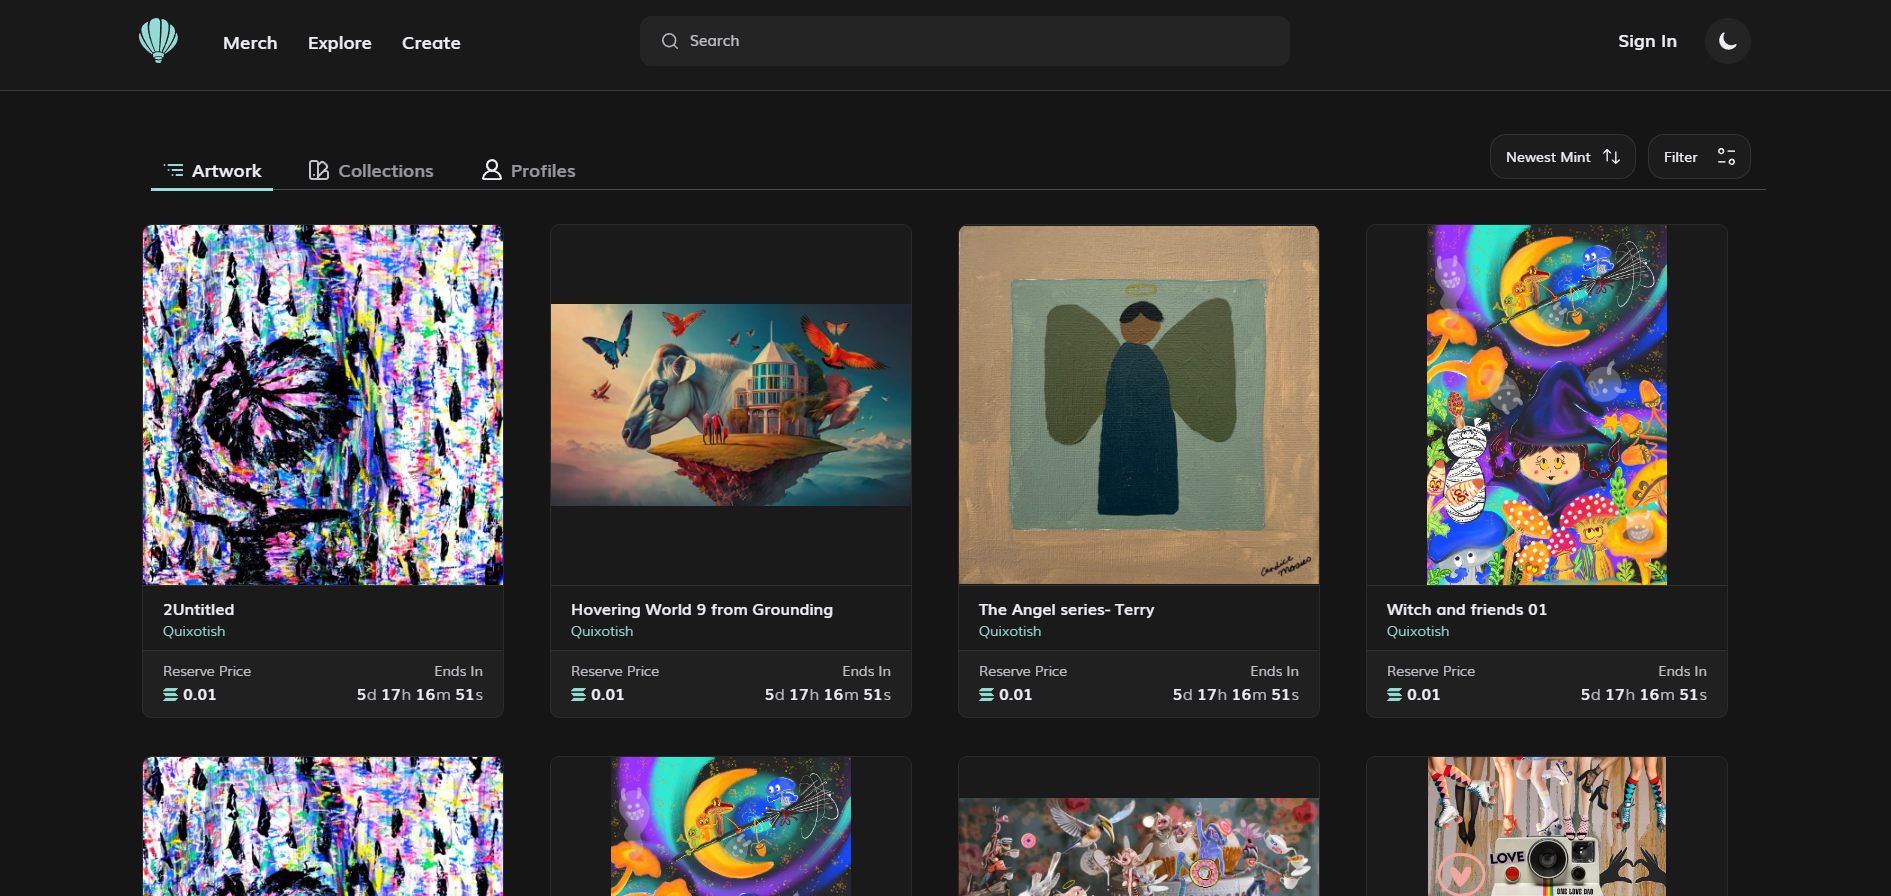The height and width of the screenshot is (896, 1891).
Task: Click the filter sliders icon
Action: [1726, 157]
